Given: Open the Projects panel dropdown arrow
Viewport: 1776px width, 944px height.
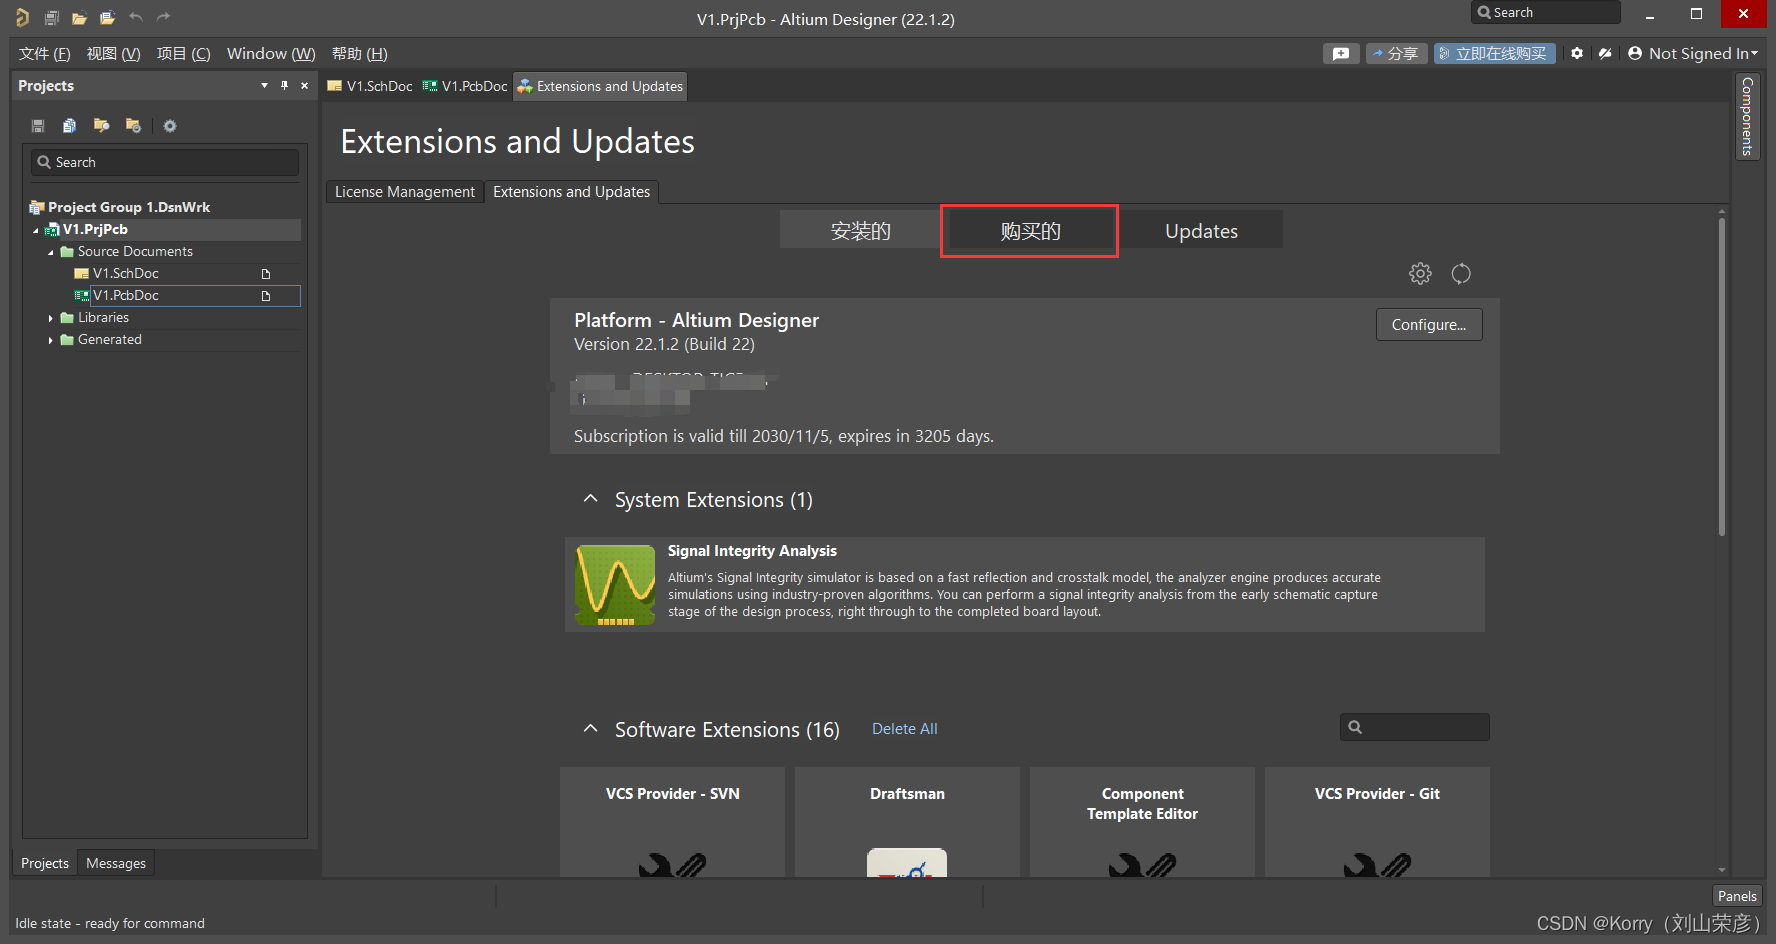Looking at the screenshot, I should coord(264,86).
